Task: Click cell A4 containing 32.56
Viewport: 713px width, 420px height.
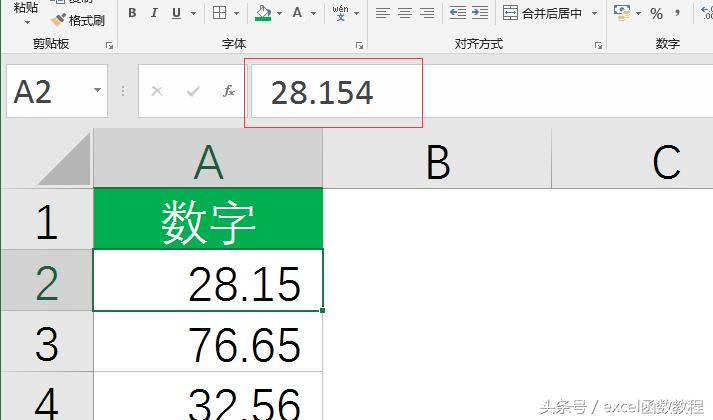Action: [208, 396]
